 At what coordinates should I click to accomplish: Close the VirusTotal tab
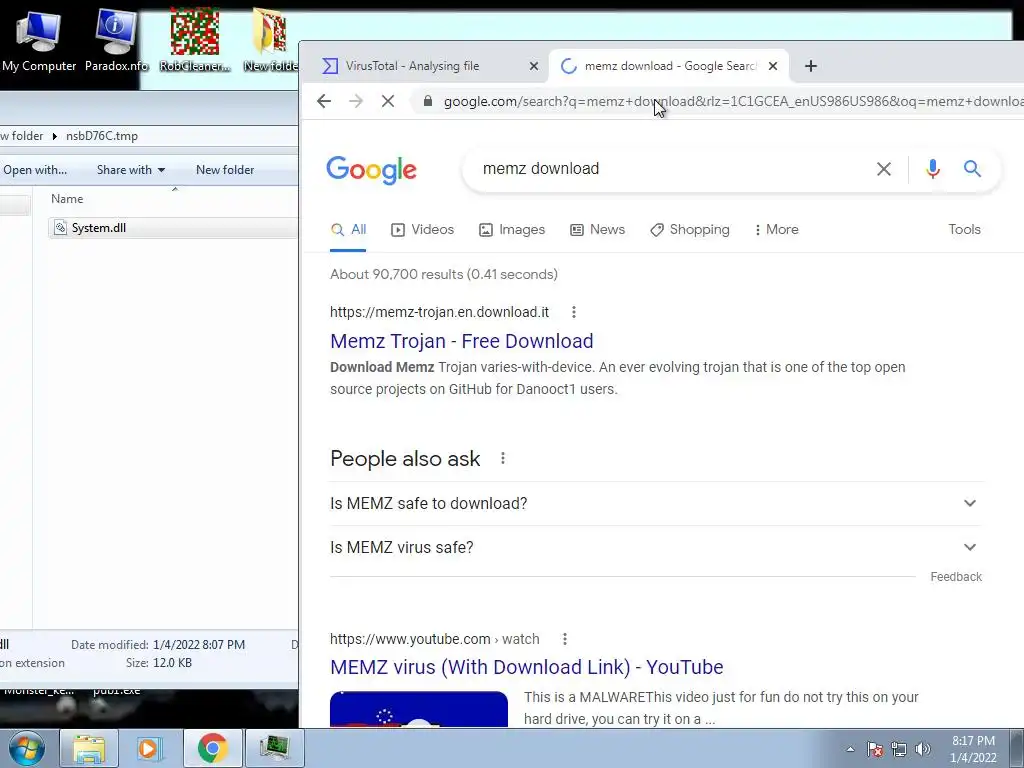coord(534,66)
